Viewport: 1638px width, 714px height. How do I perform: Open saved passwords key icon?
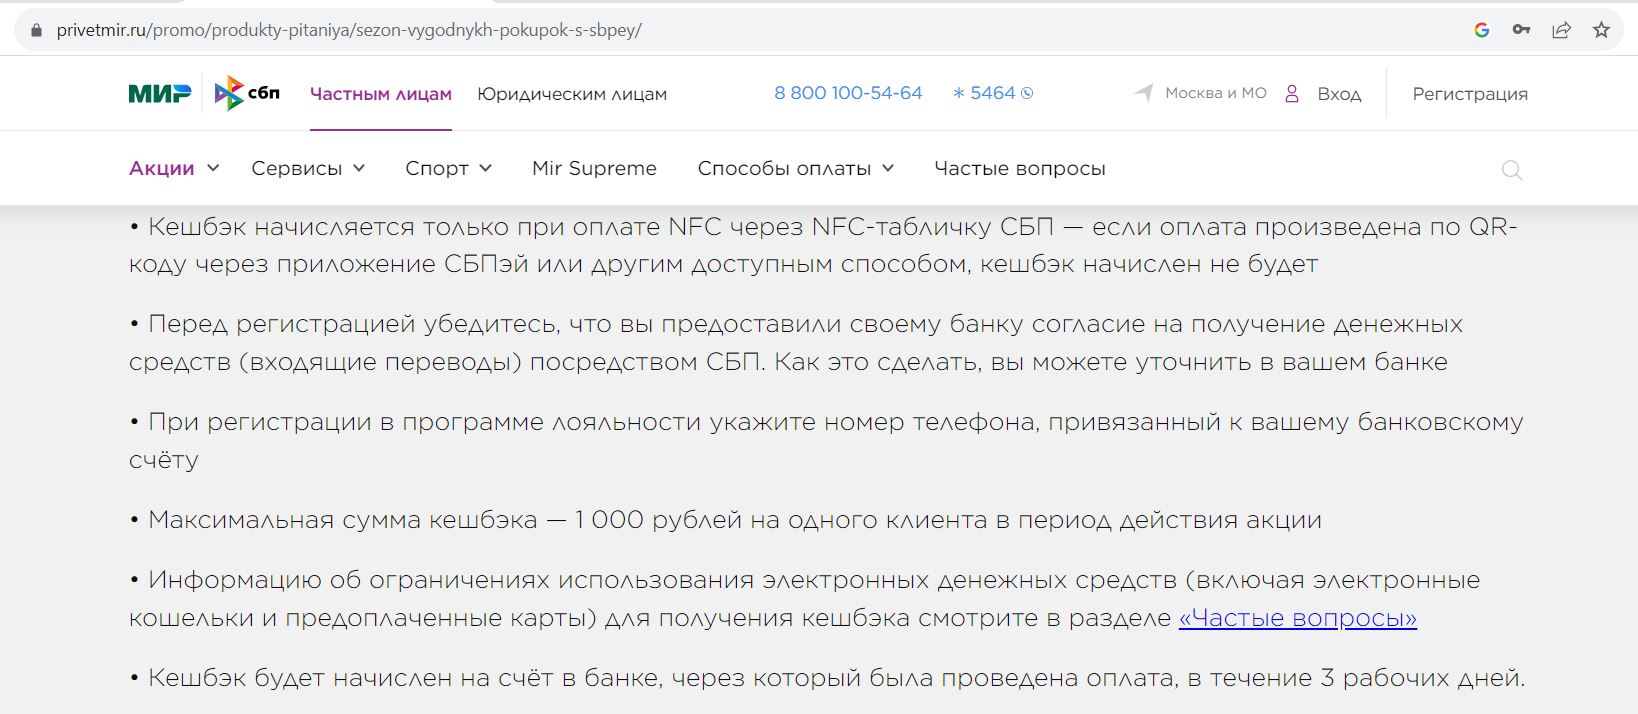tap(1521, 30)
